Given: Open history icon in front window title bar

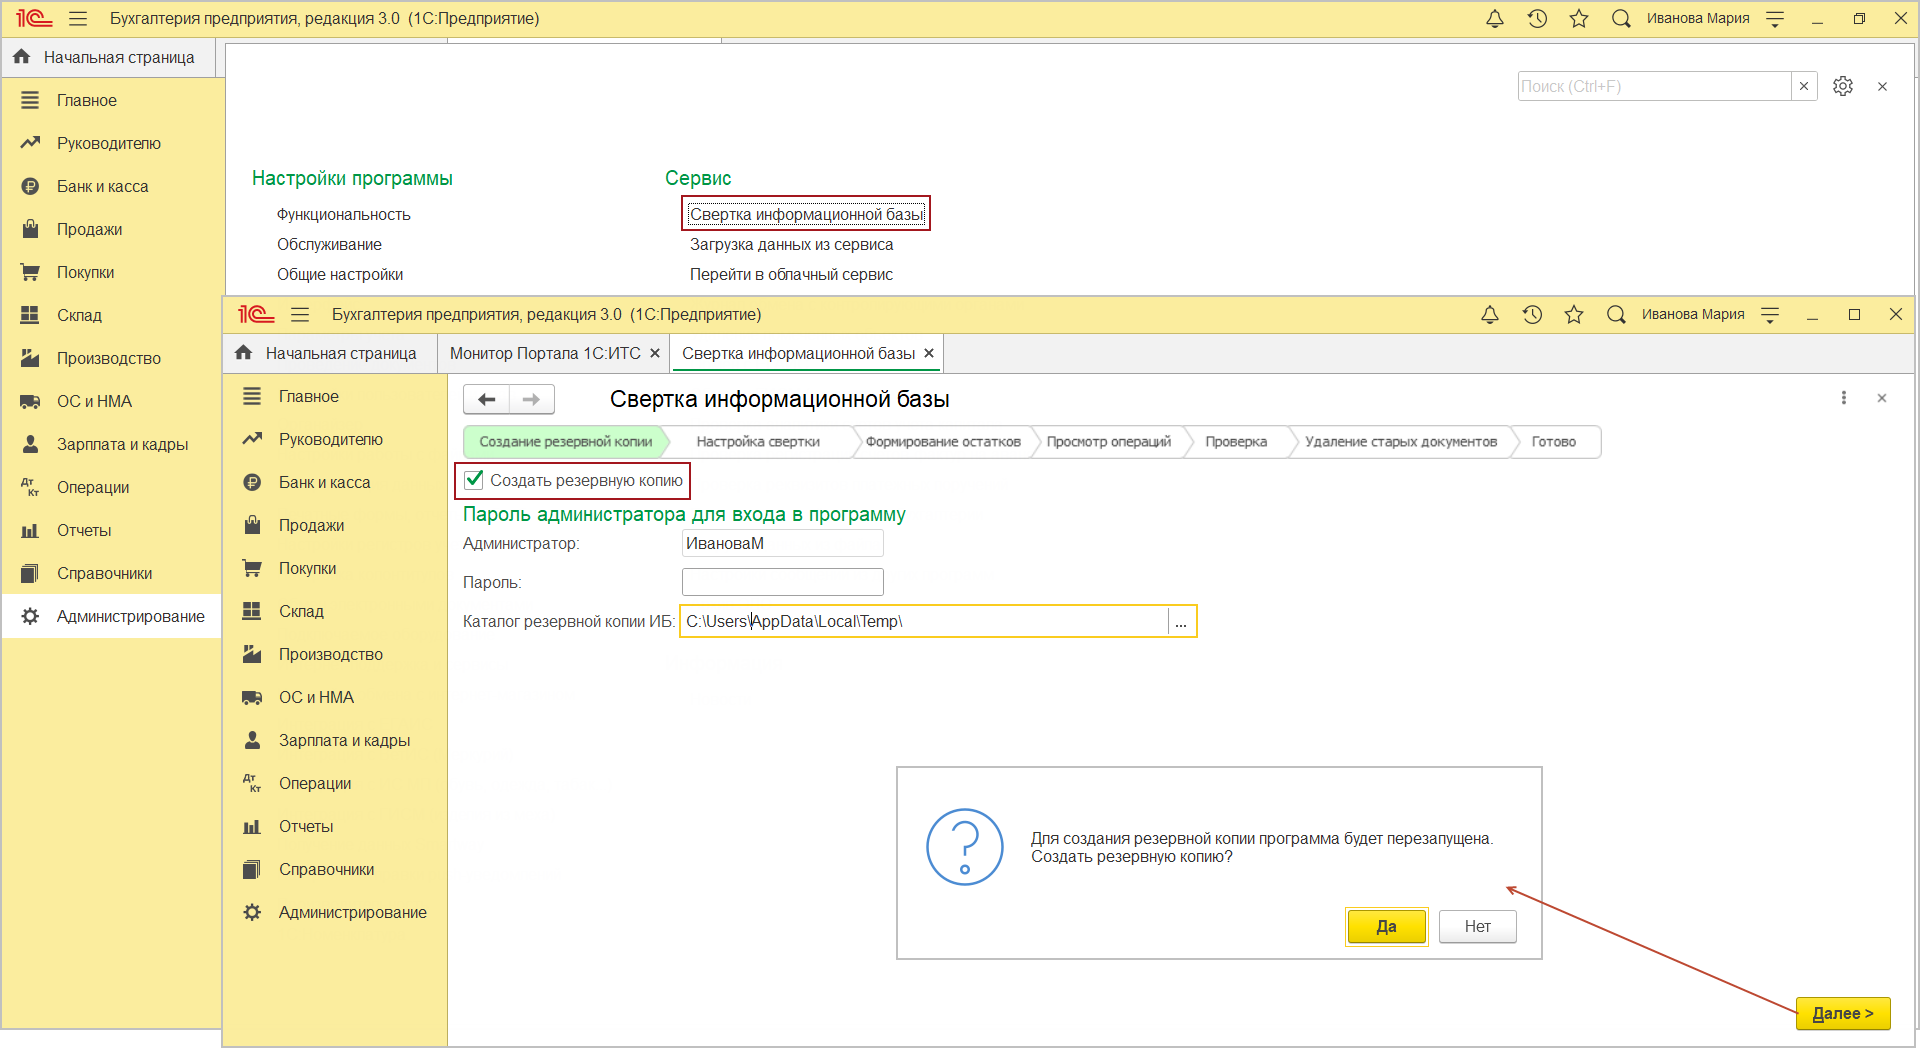Looking at the screenshot, I should coord(1532,315).
